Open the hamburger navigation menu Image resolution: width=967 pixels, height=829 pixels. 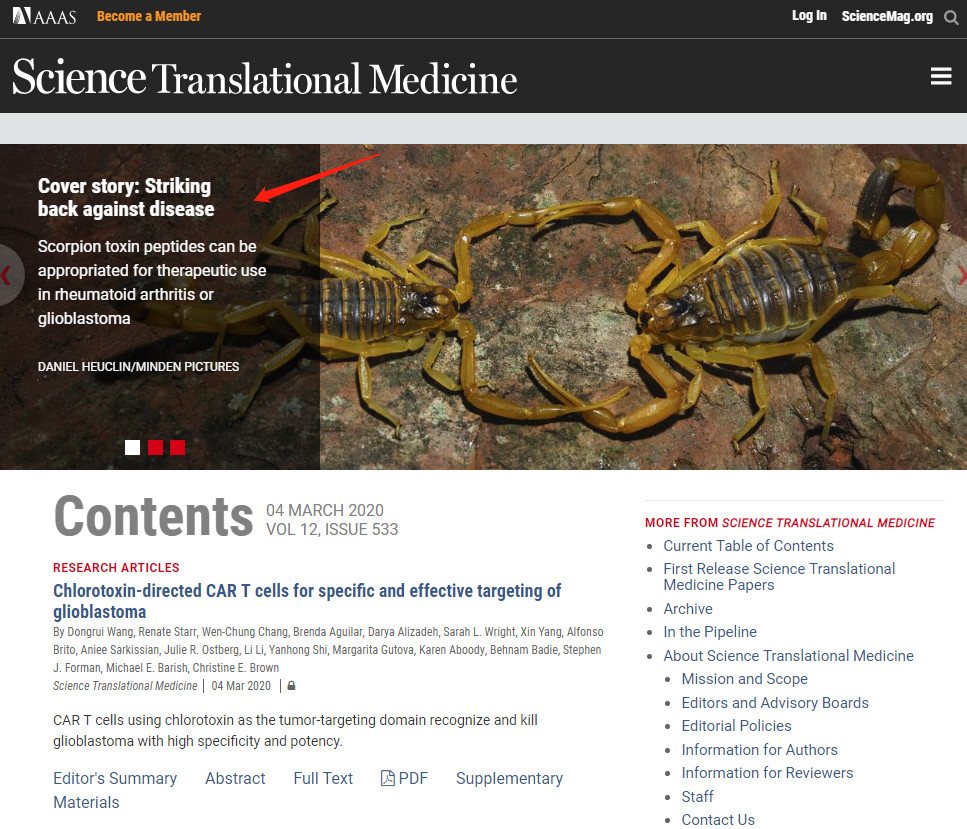tap(940, 77)
